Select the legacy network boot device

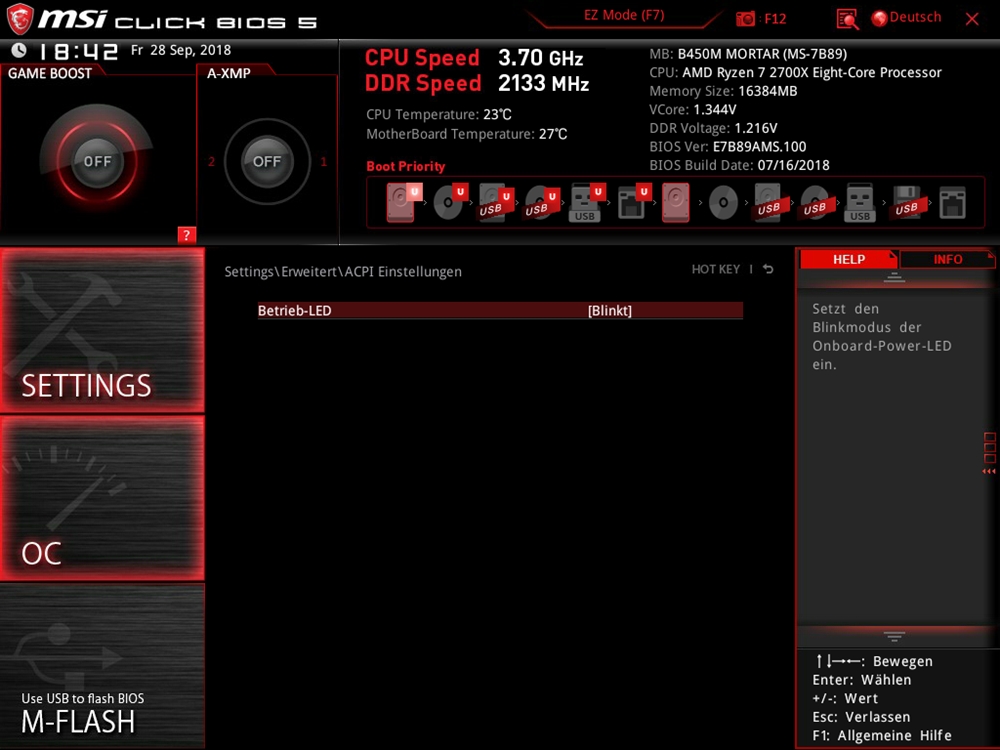click(952, 203)
